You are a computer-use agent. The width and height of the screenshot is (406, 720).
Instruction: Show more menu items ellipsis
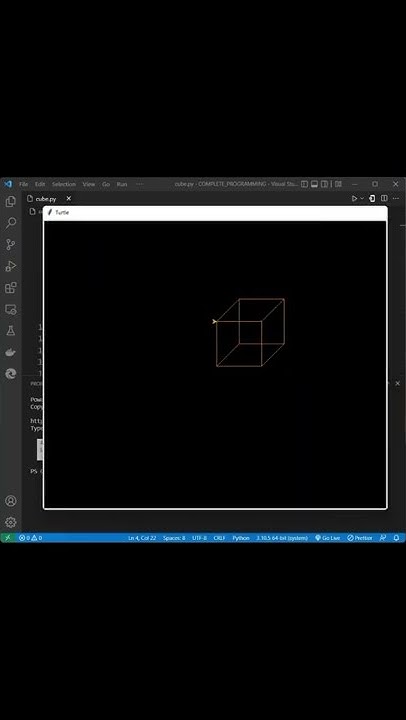(140, 184)
